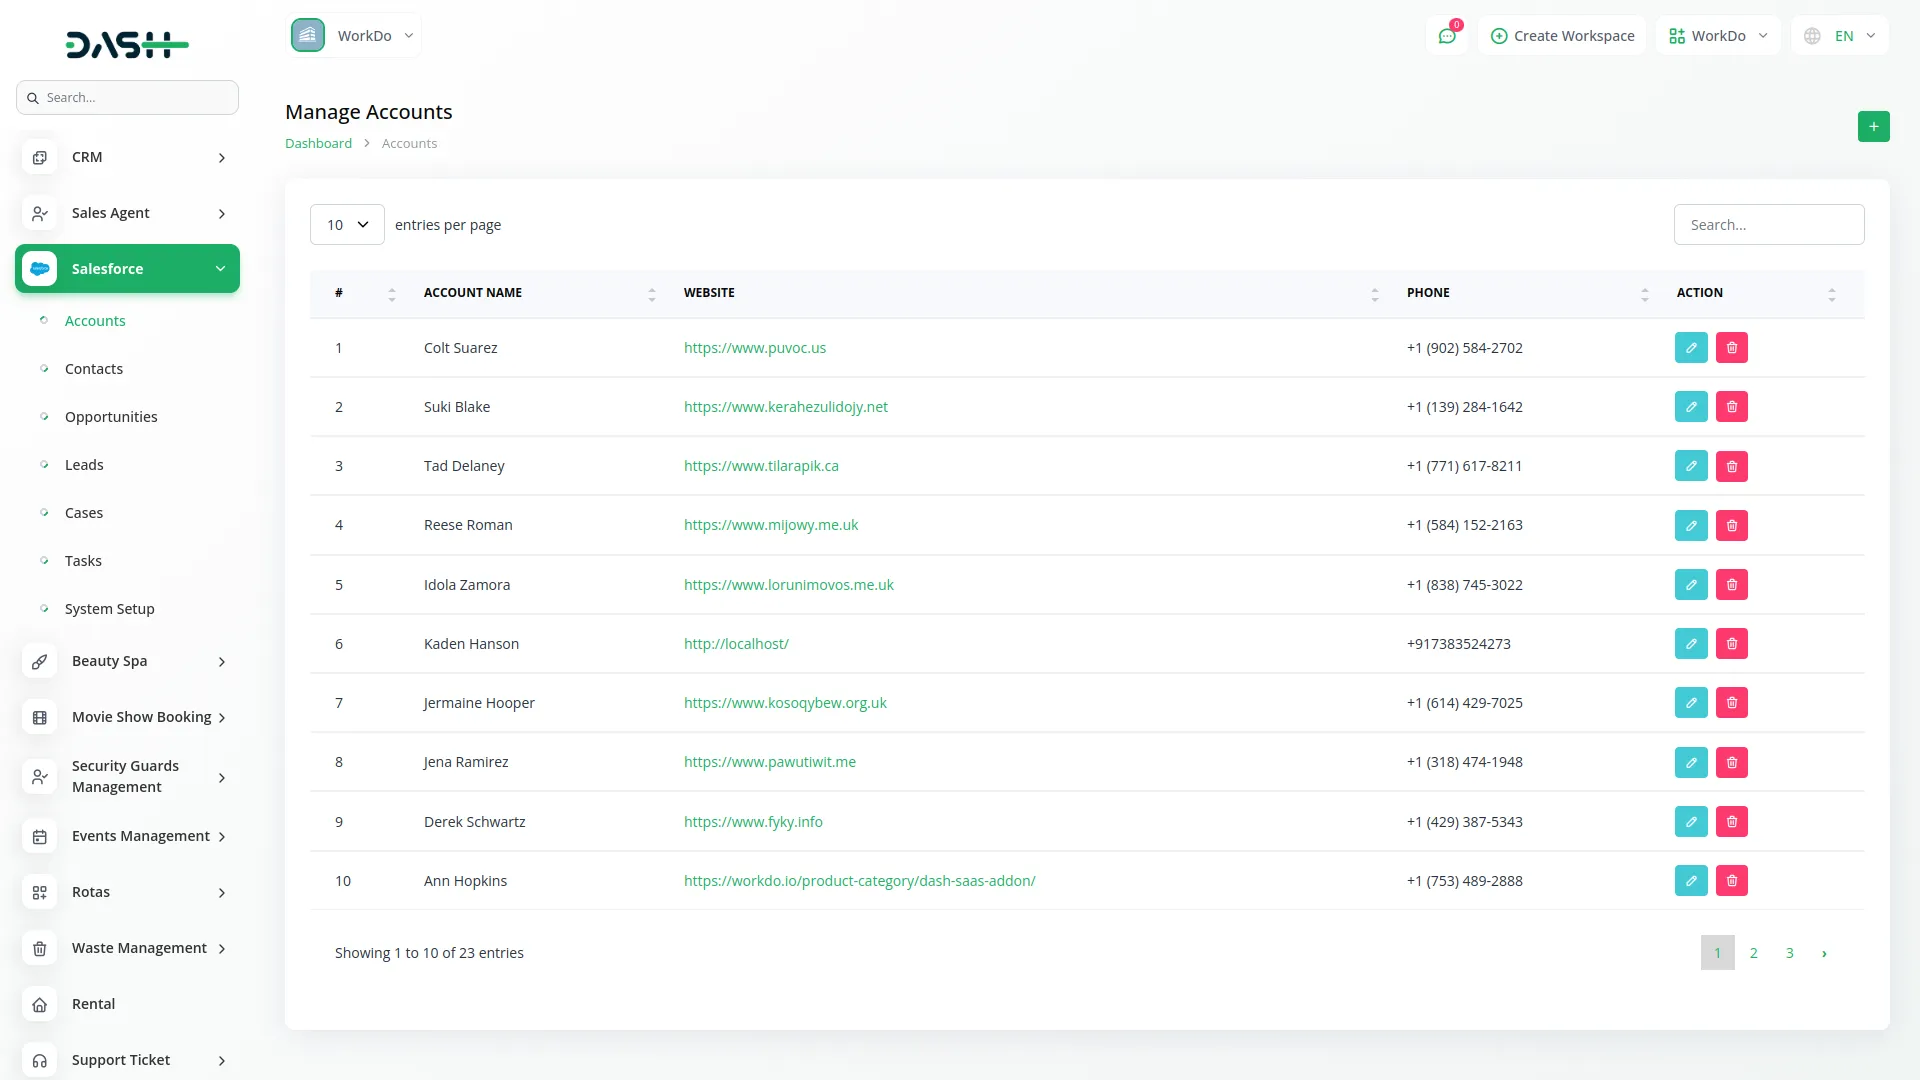Viewport: 1920px width, 1080px height.
Task: Open the Support Ticket headset icon
Action: click(x=39, y=1060)
